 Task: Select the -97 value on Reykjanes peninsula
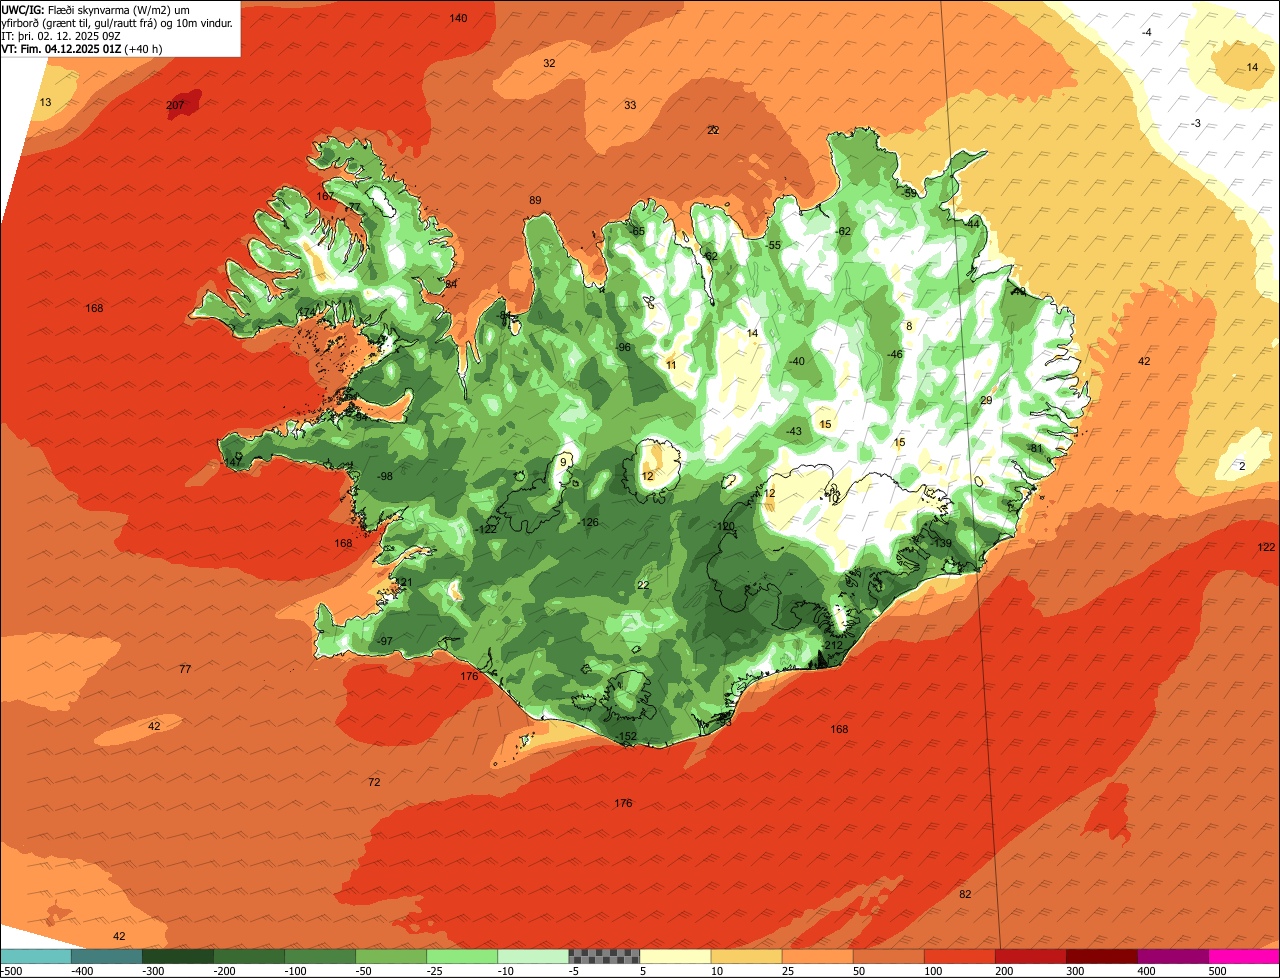click(x=384, y=641)
